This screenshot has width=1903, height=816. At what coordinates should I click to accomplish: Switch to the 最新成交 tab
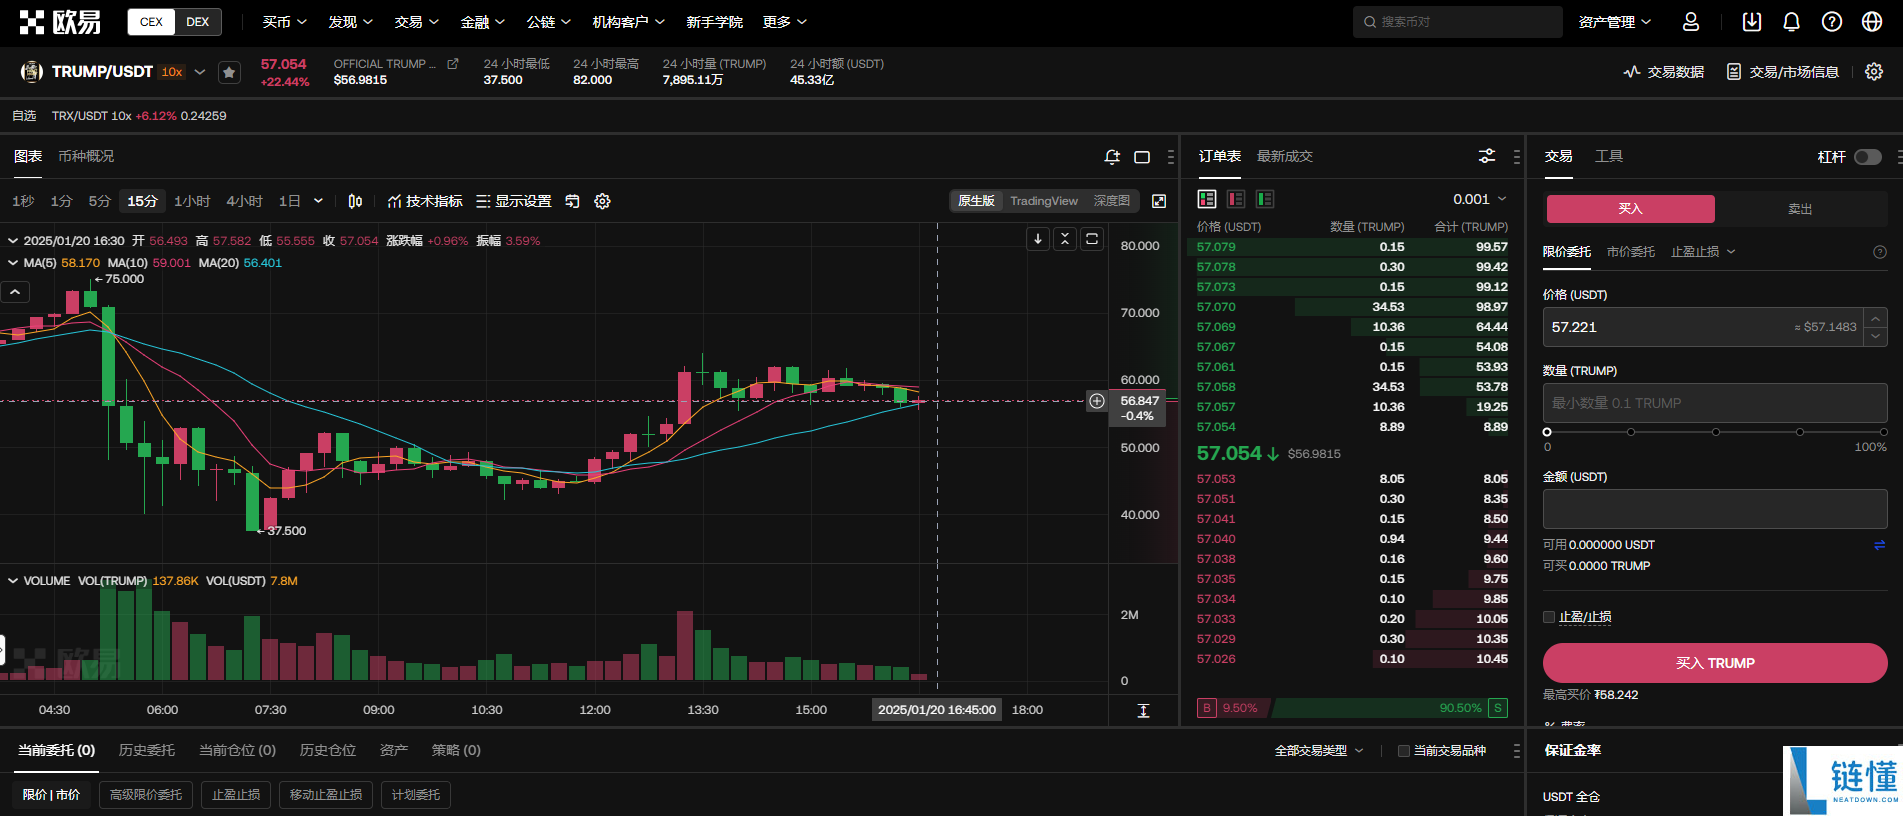[x=1284, y=156]
